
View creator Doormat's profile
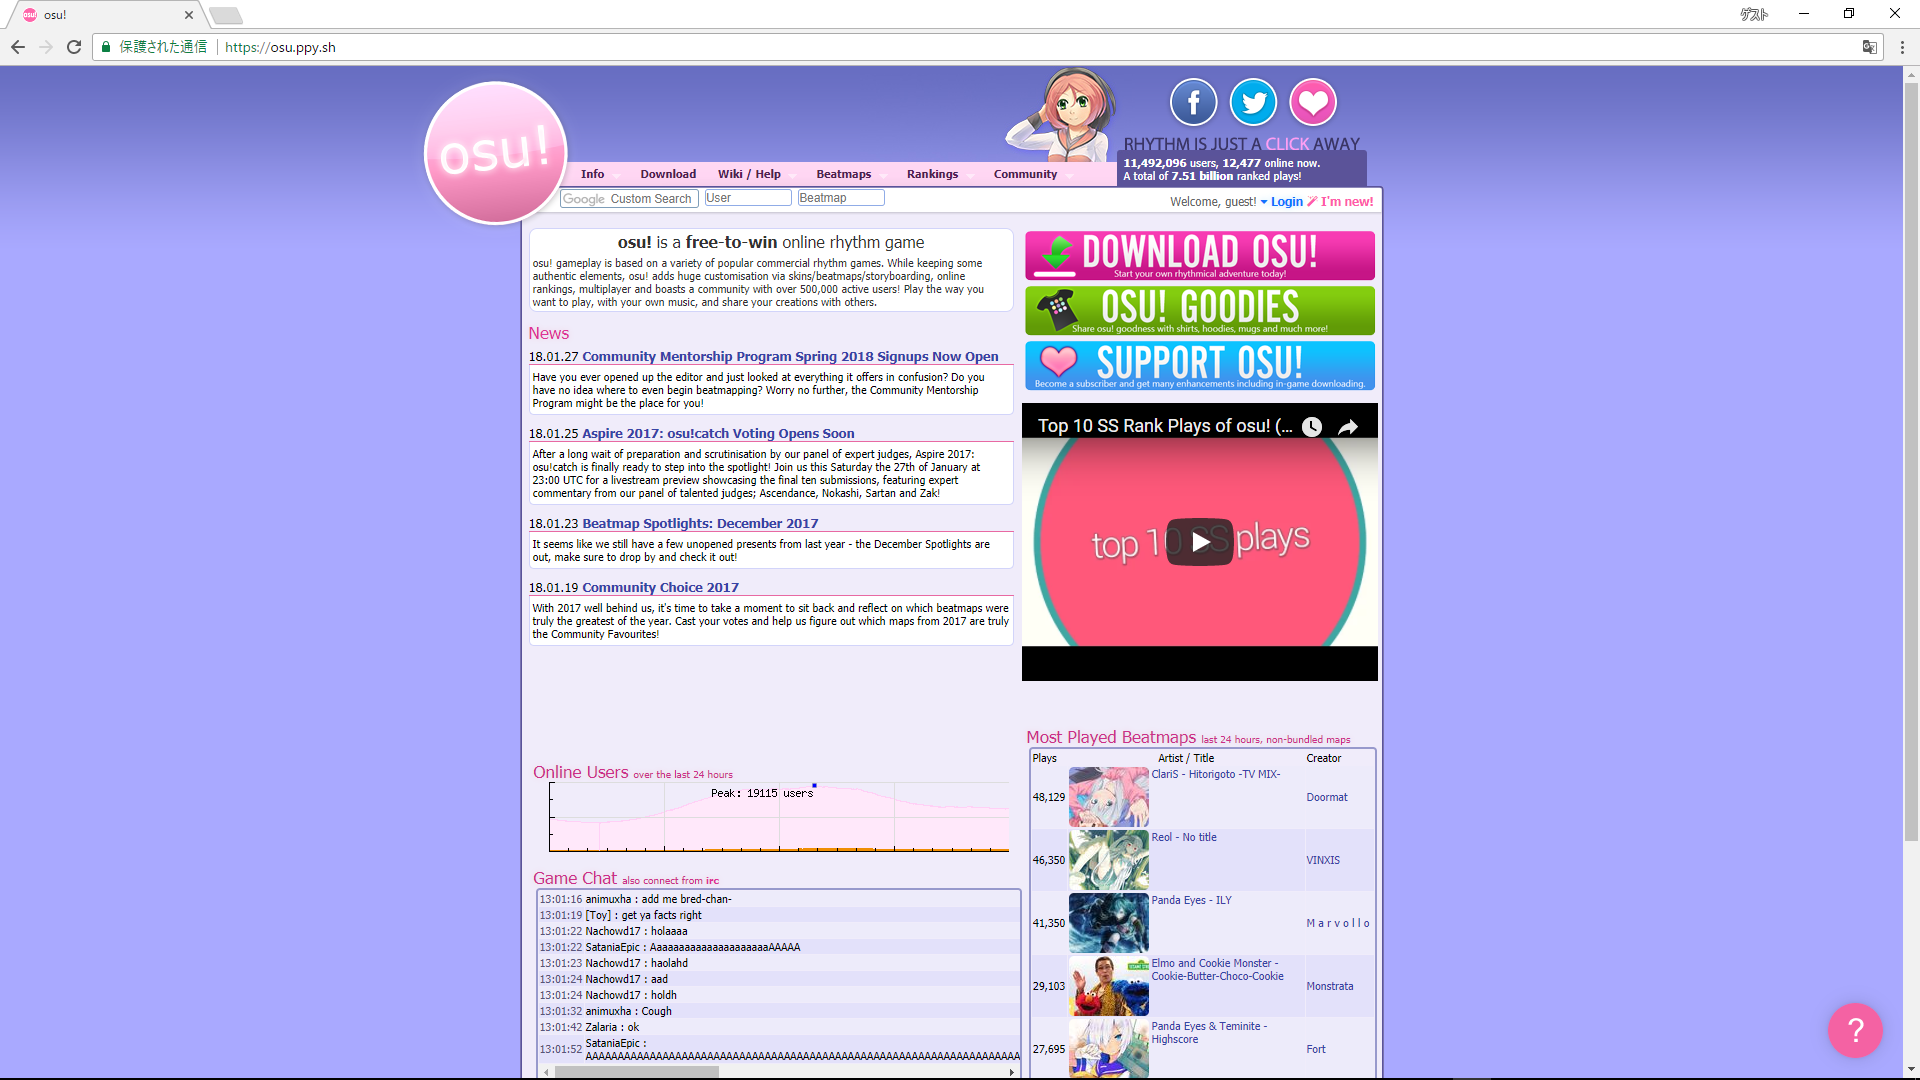point(1326,798)
